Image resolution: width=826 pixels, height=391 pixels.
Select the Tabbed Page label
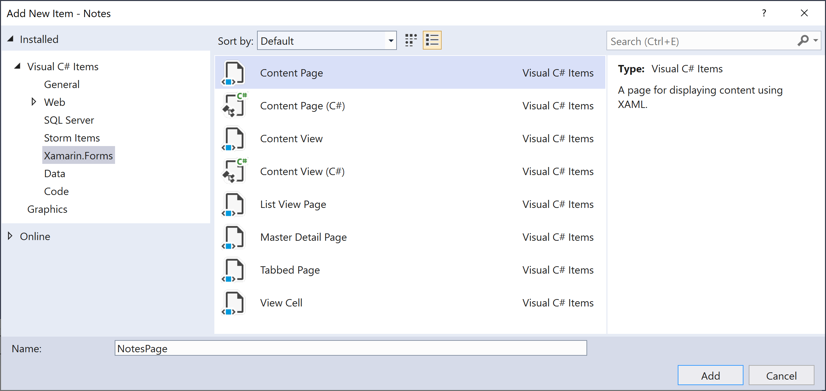click(x=290, y=270)
